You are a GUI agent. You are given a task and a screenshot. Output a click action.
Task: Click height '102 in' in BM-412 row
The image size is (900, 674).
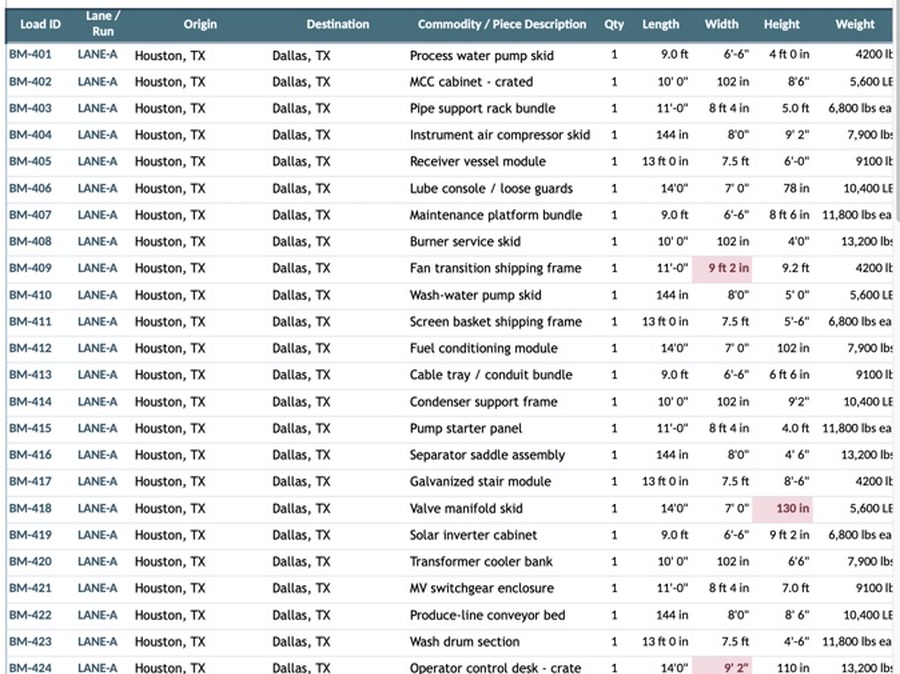point(793,348)
